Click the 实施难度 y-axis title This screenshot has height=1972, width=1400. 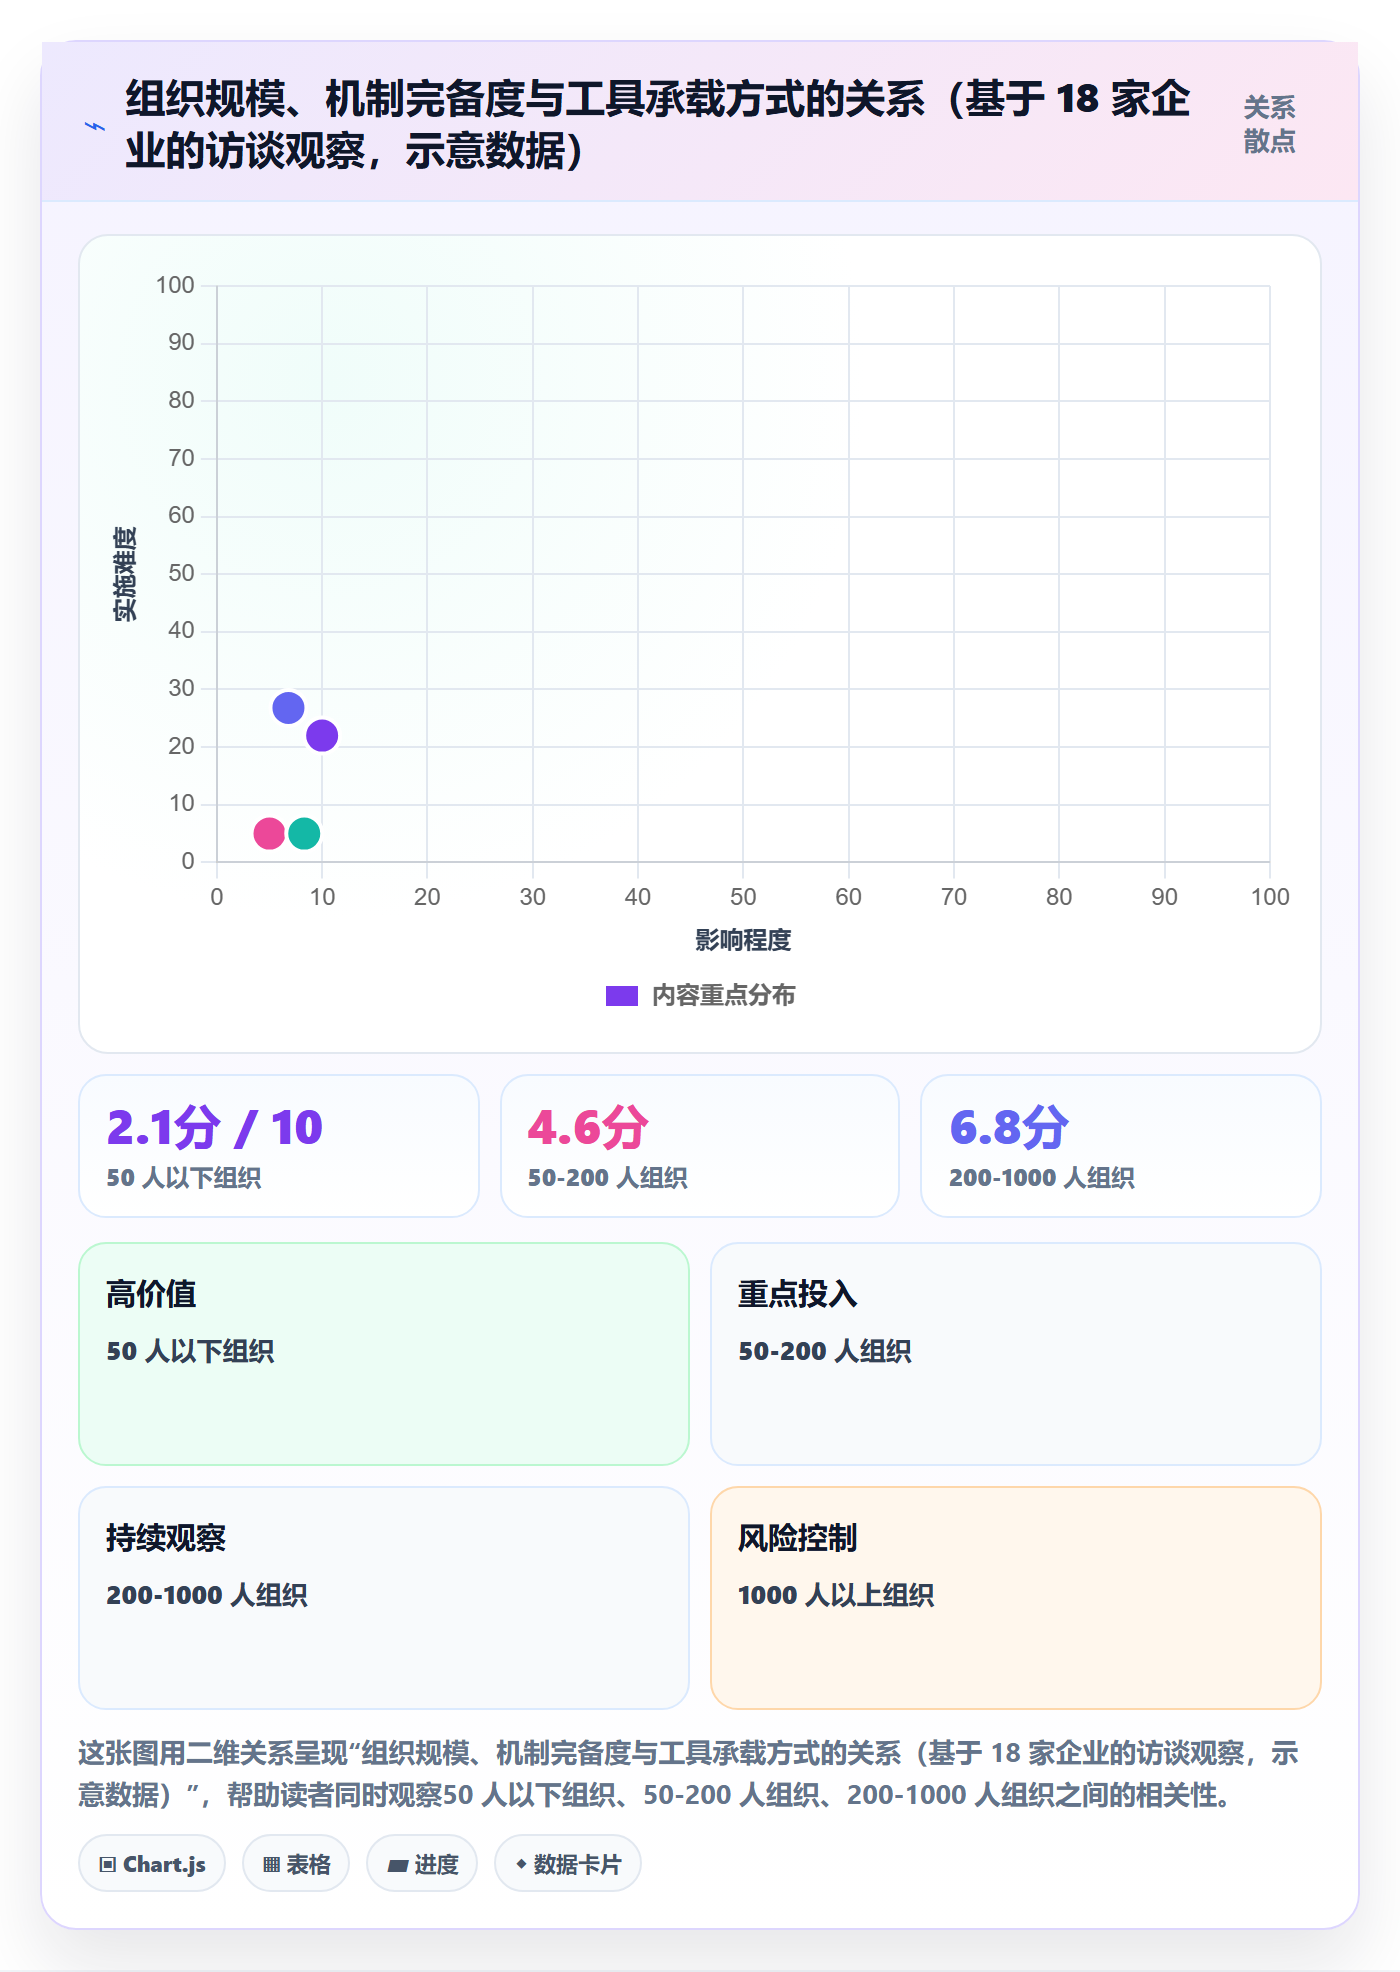pyautogui.click(x=125, y=574)
